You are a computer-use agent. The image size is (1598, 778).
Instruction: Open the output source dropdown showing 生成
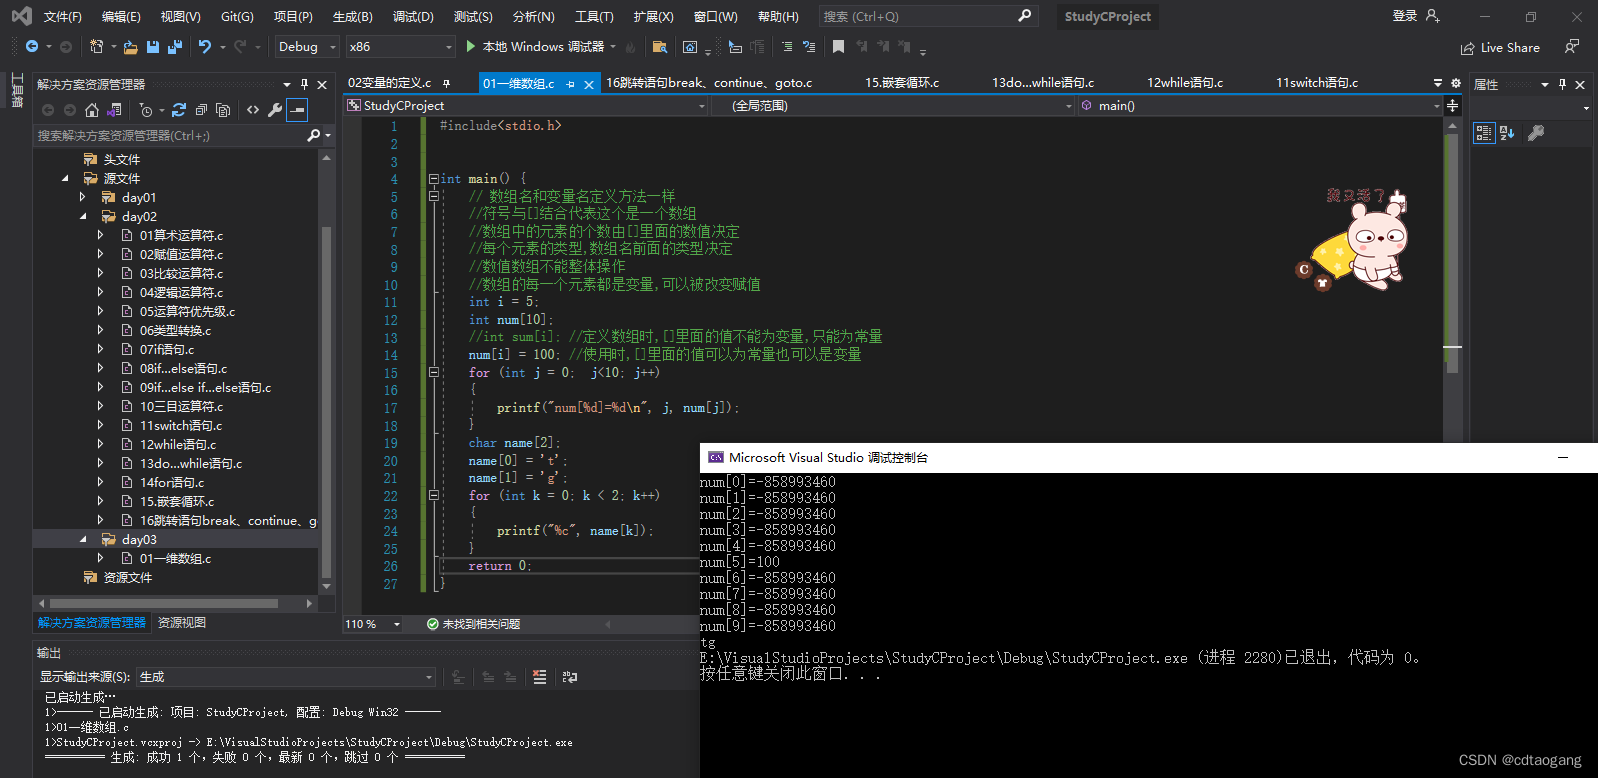[x=285, y=677]
